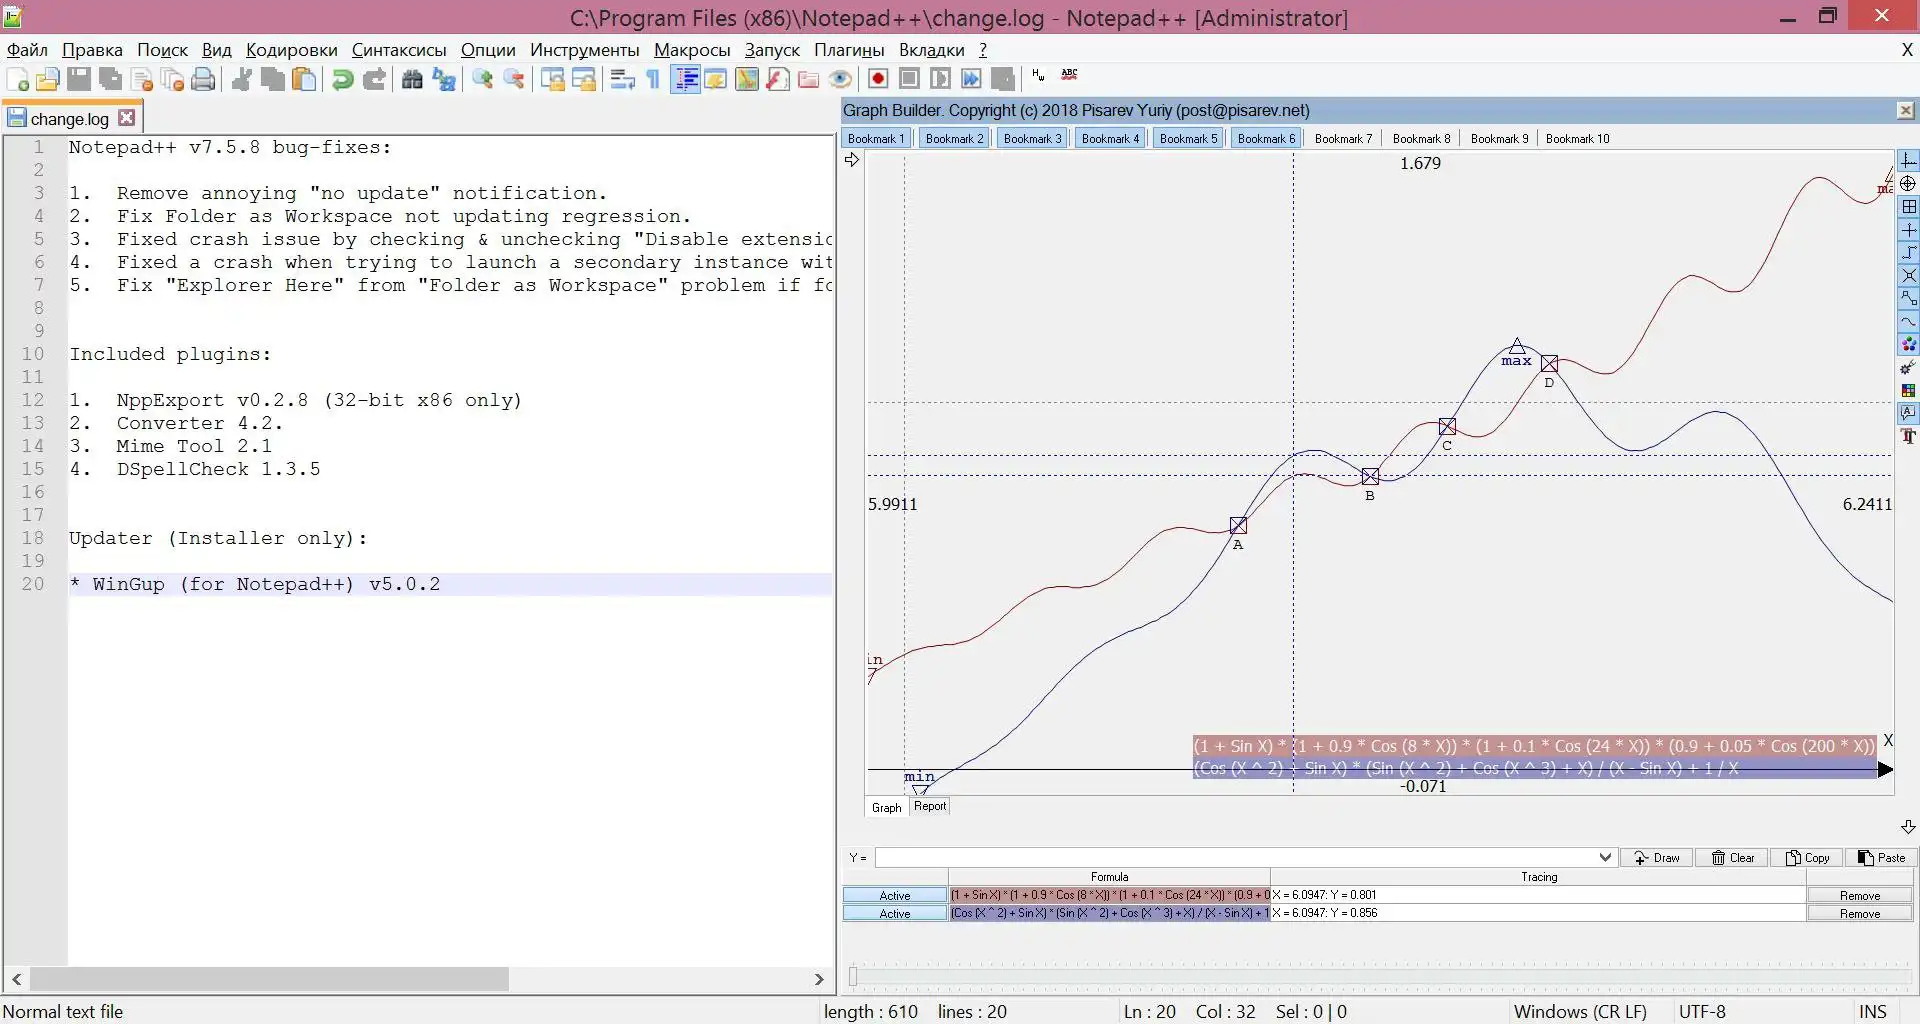Toggle axes display in graph sidebar

point(1908,161)
